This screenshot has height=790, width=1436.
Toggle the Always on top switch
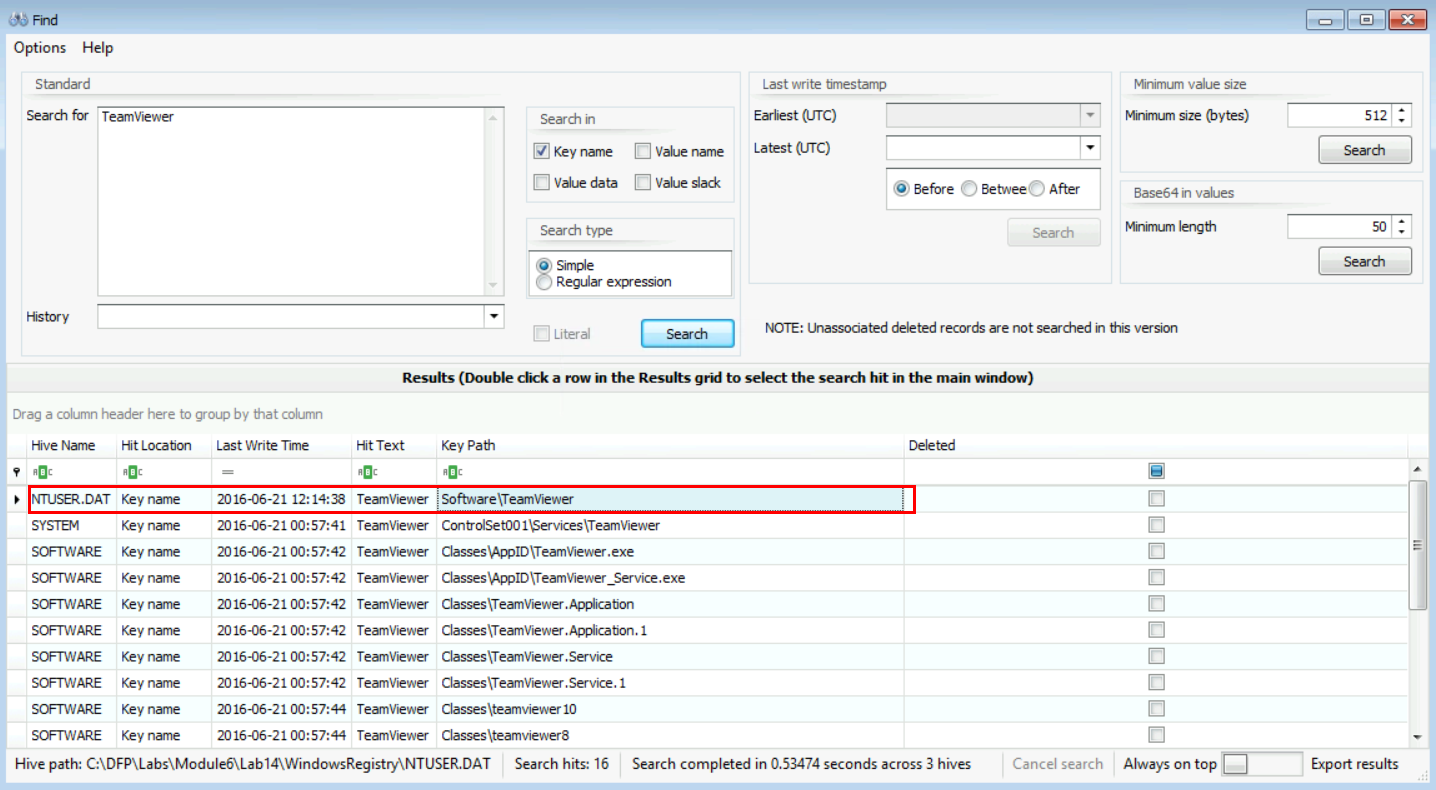point(1263,764)
